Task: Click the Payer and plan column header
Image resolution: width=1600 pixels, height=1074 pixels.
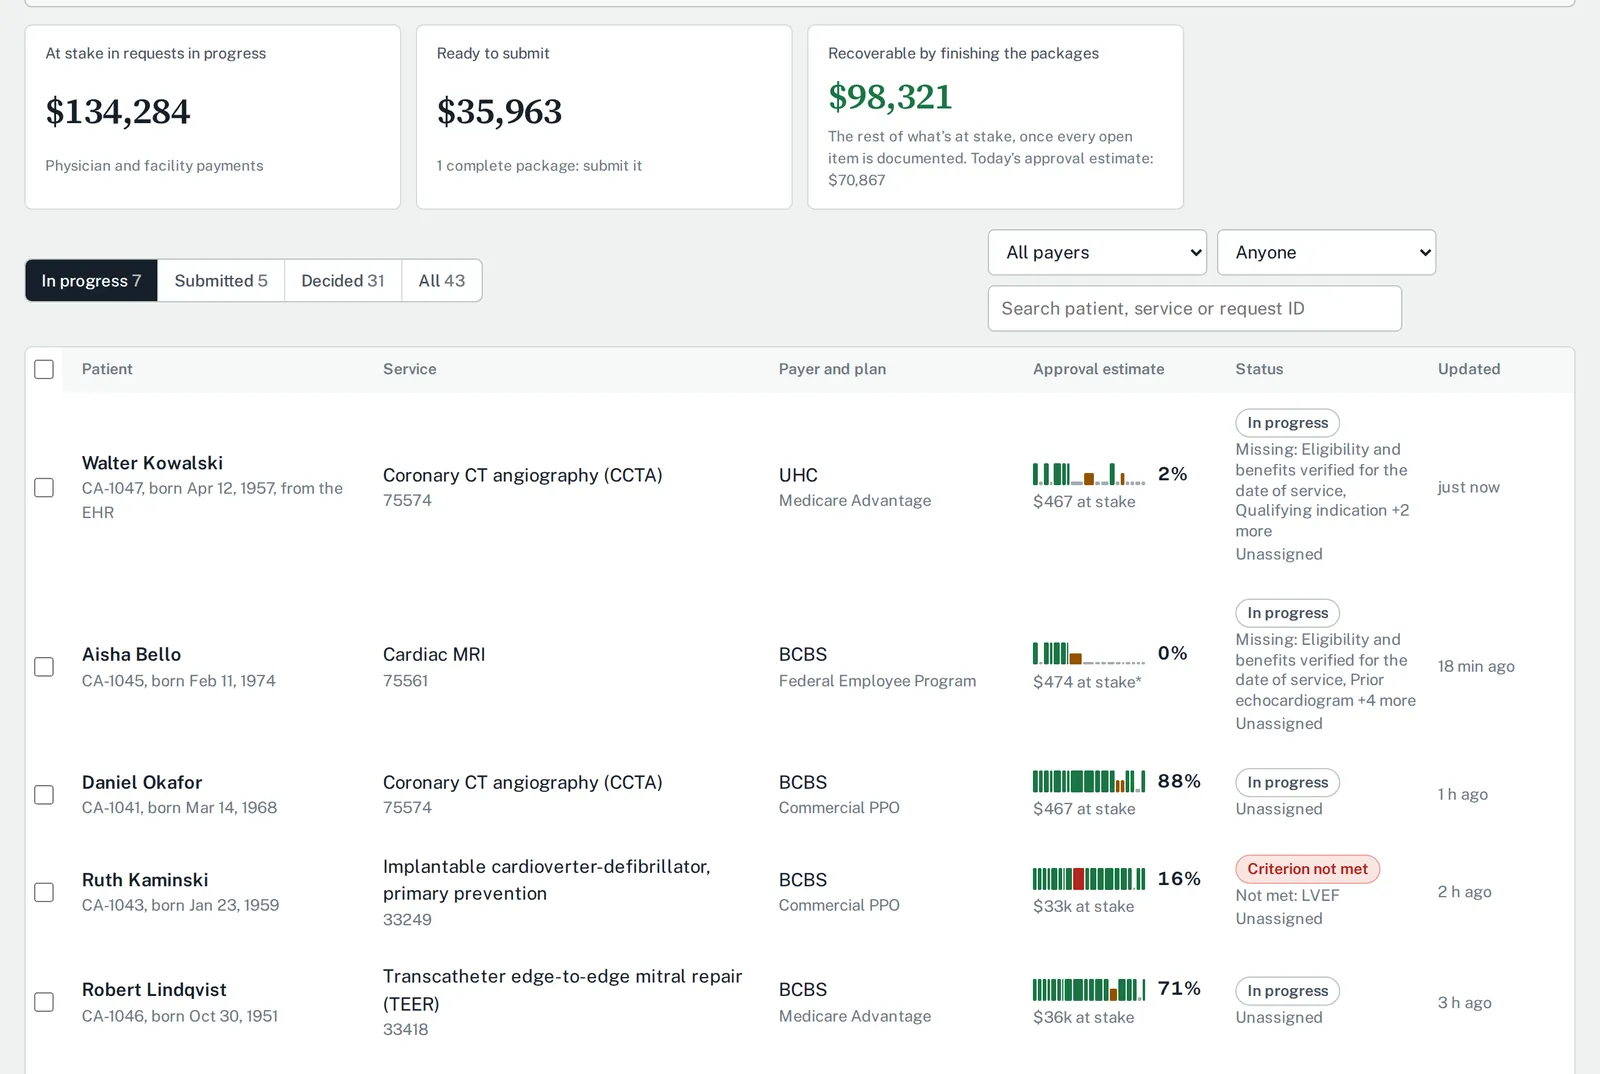Action: 832,369
